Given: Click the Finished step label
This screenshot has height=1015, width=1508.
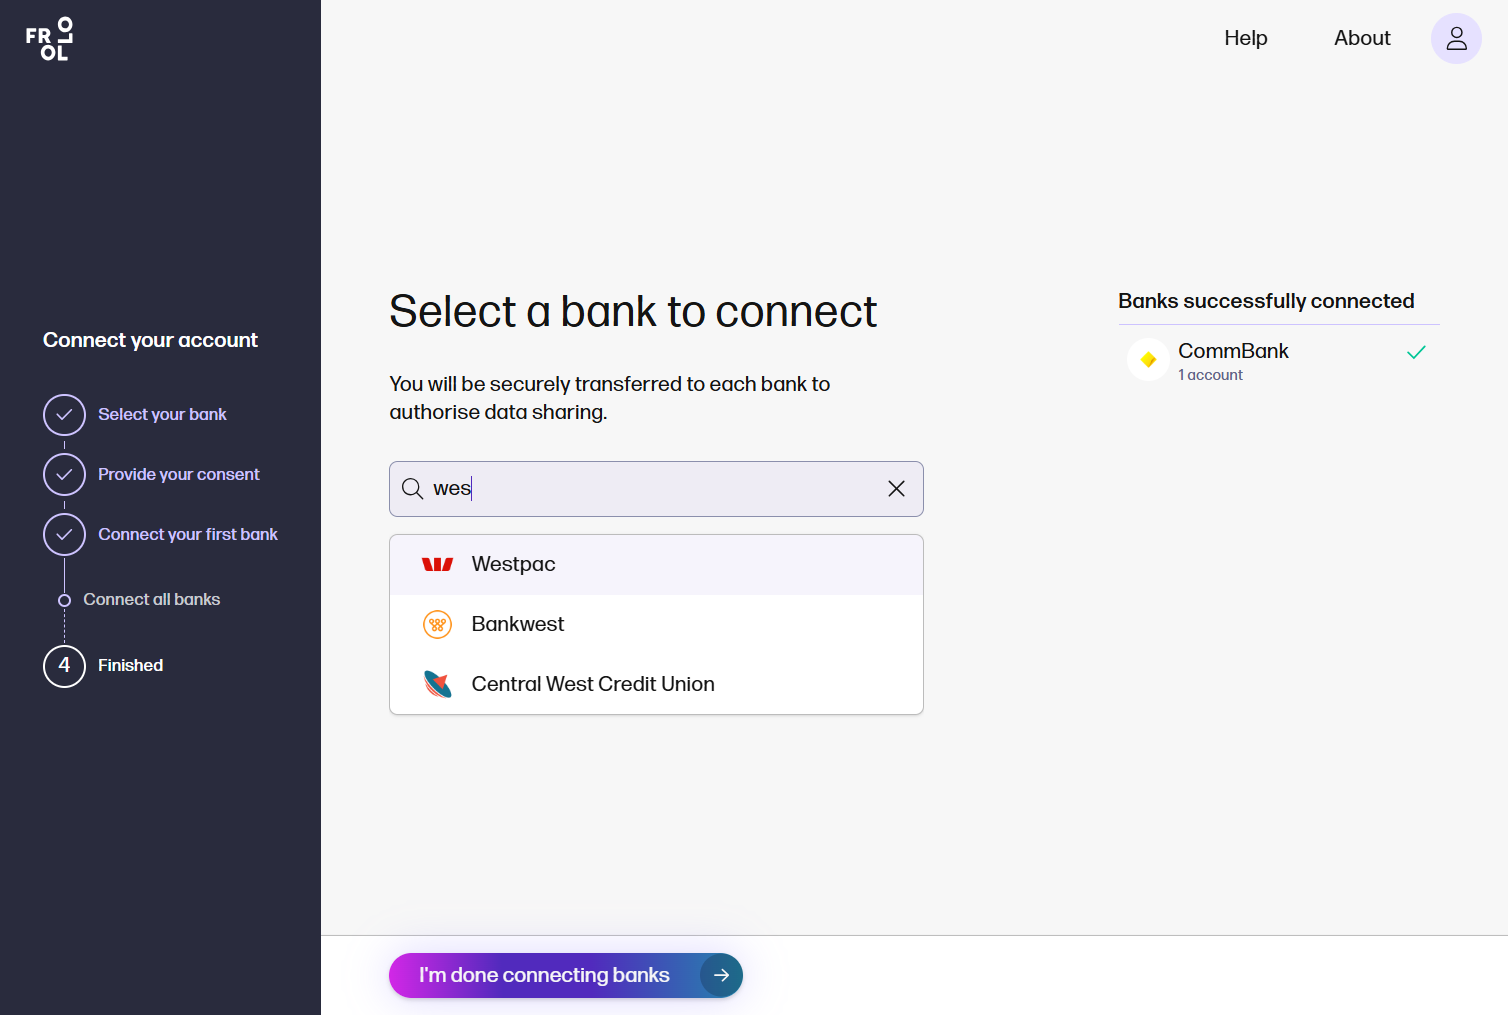Looking at the screenshot, I should point(130,665).
